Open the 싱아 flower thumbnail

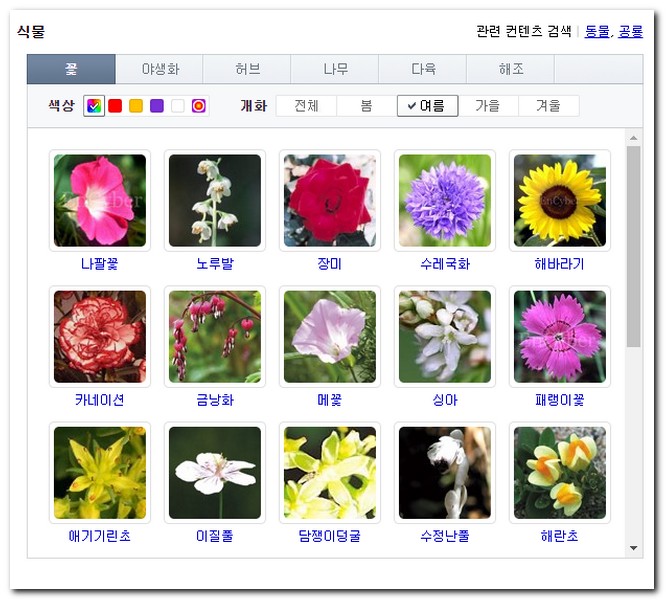click(445, 337)
